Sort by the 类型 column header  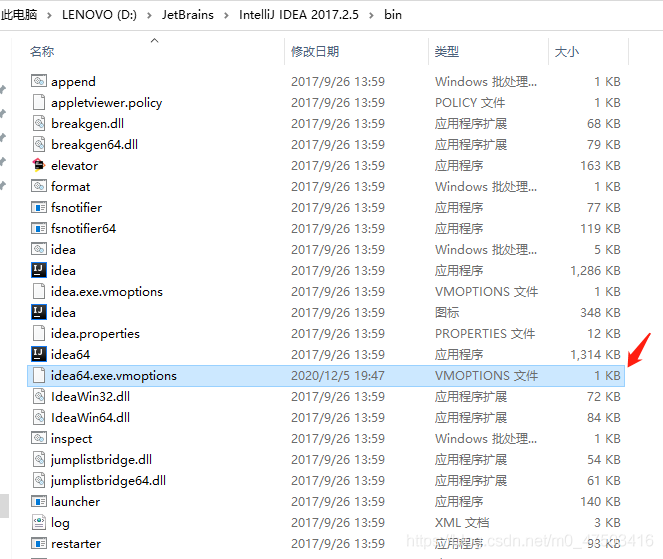(447, 52)
